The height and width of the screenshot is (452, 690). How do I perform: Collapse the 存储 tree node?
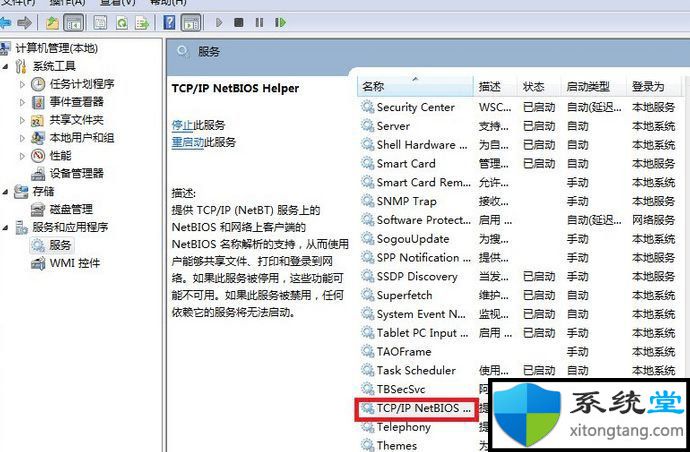click(5, 192)
